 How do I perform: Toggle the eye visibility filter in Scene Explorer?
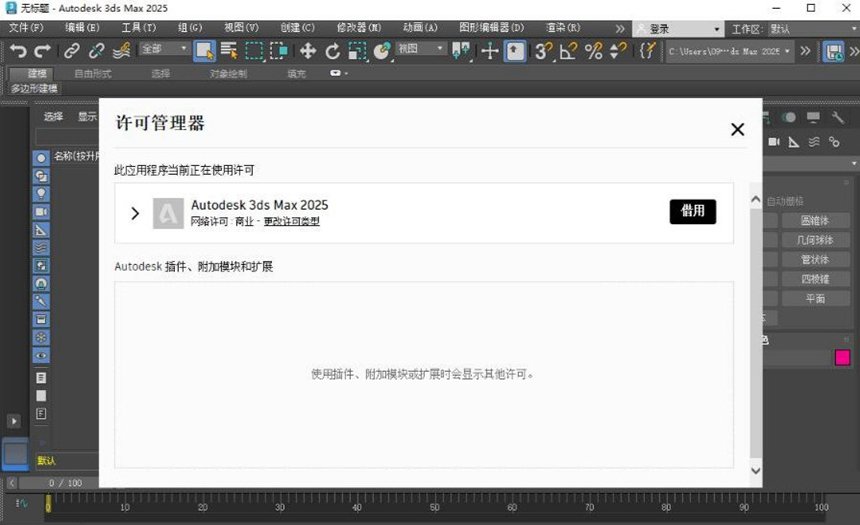(41, 355)
